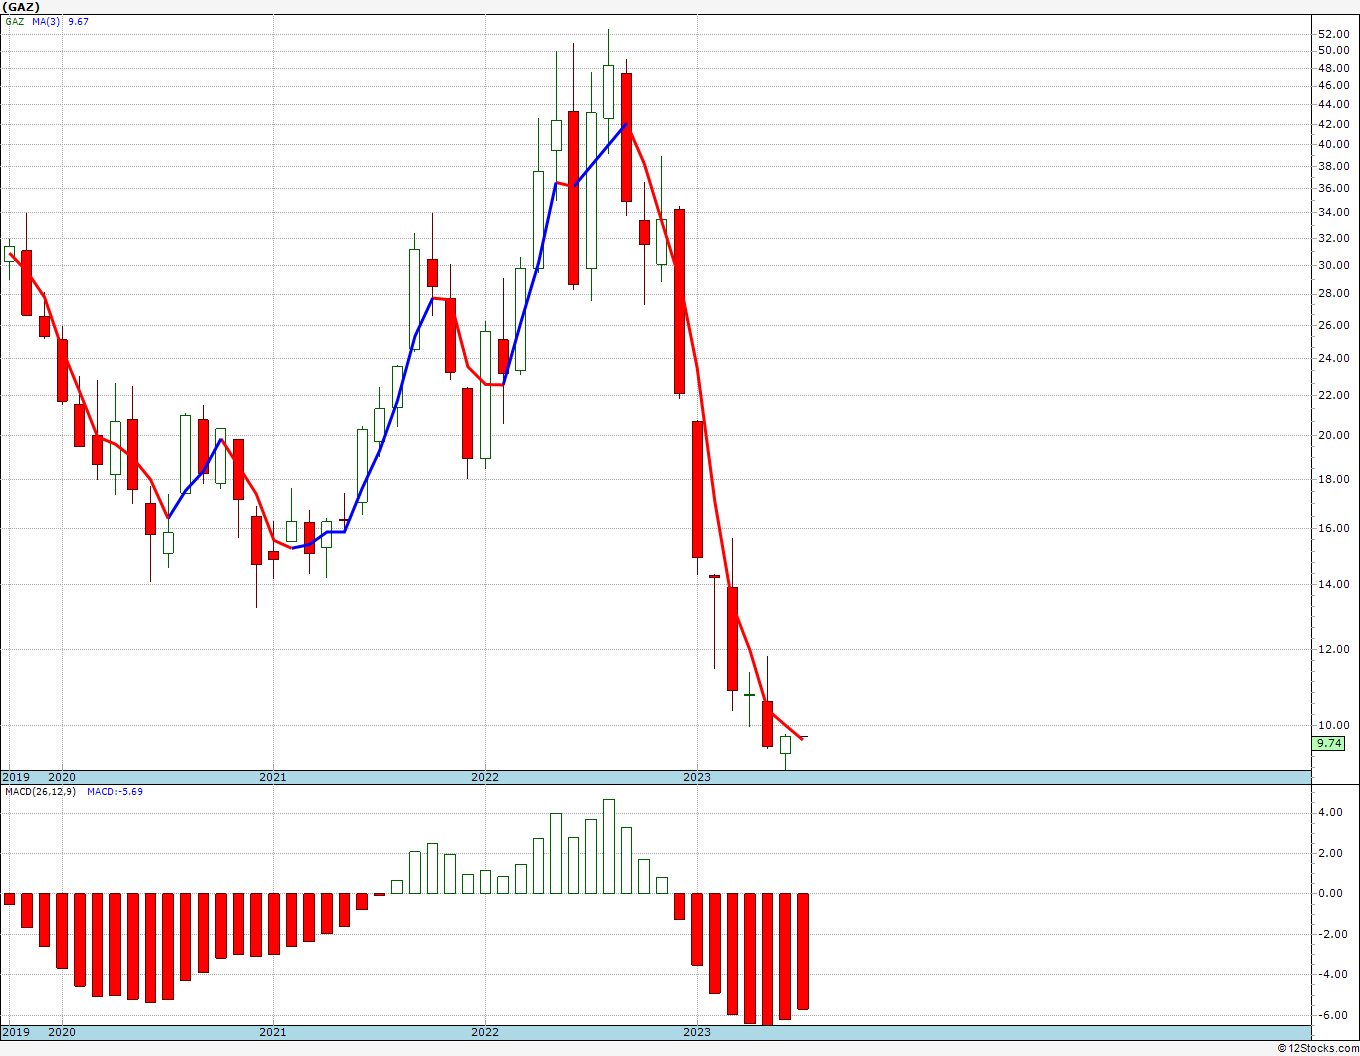The height and width of the screenshot is (1056, 1360).
Task: Click the 2022 year marker in MACD panel
Action: (x=485, y=1032)
